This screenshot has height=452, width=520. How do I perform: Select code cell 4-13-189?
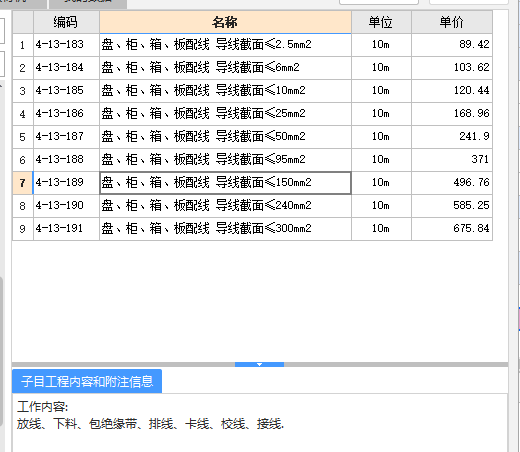point(66,183)
